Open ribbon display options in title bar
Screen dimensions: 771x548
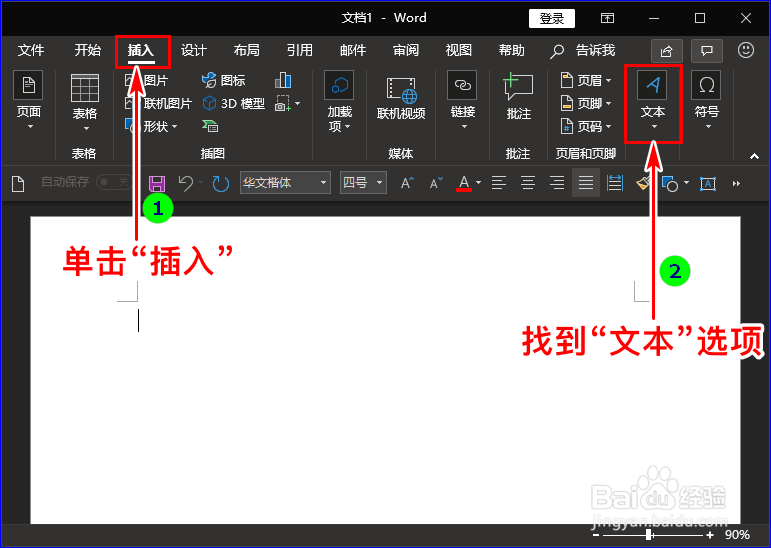[607, 19]
